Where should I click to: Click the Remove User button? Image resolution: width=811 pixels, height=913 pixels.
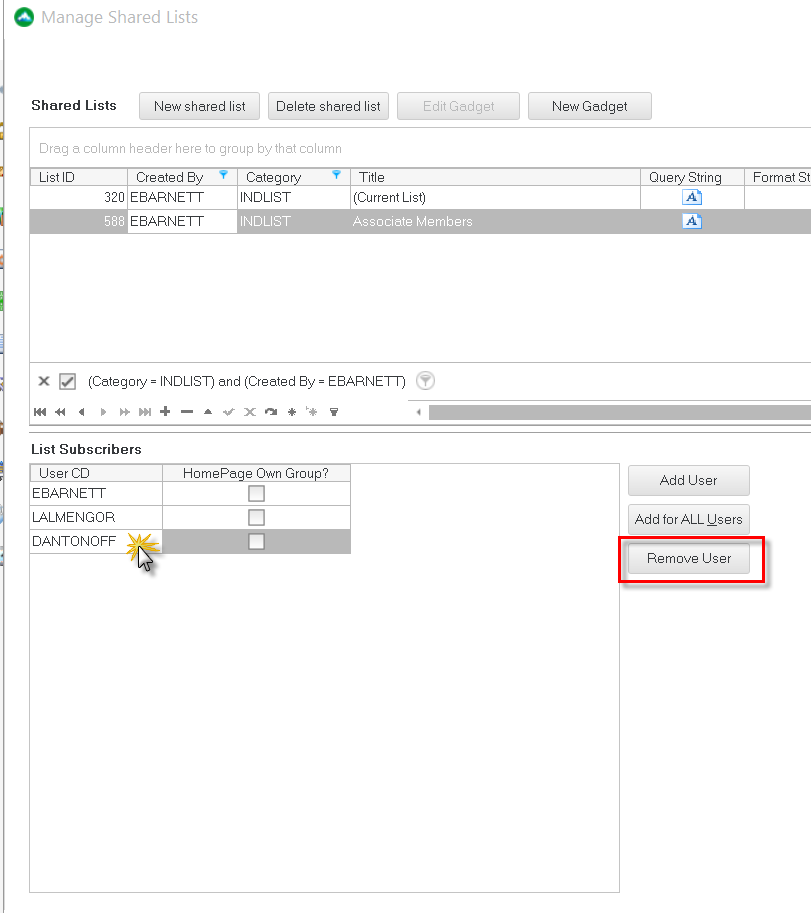(x=688, y=558)
